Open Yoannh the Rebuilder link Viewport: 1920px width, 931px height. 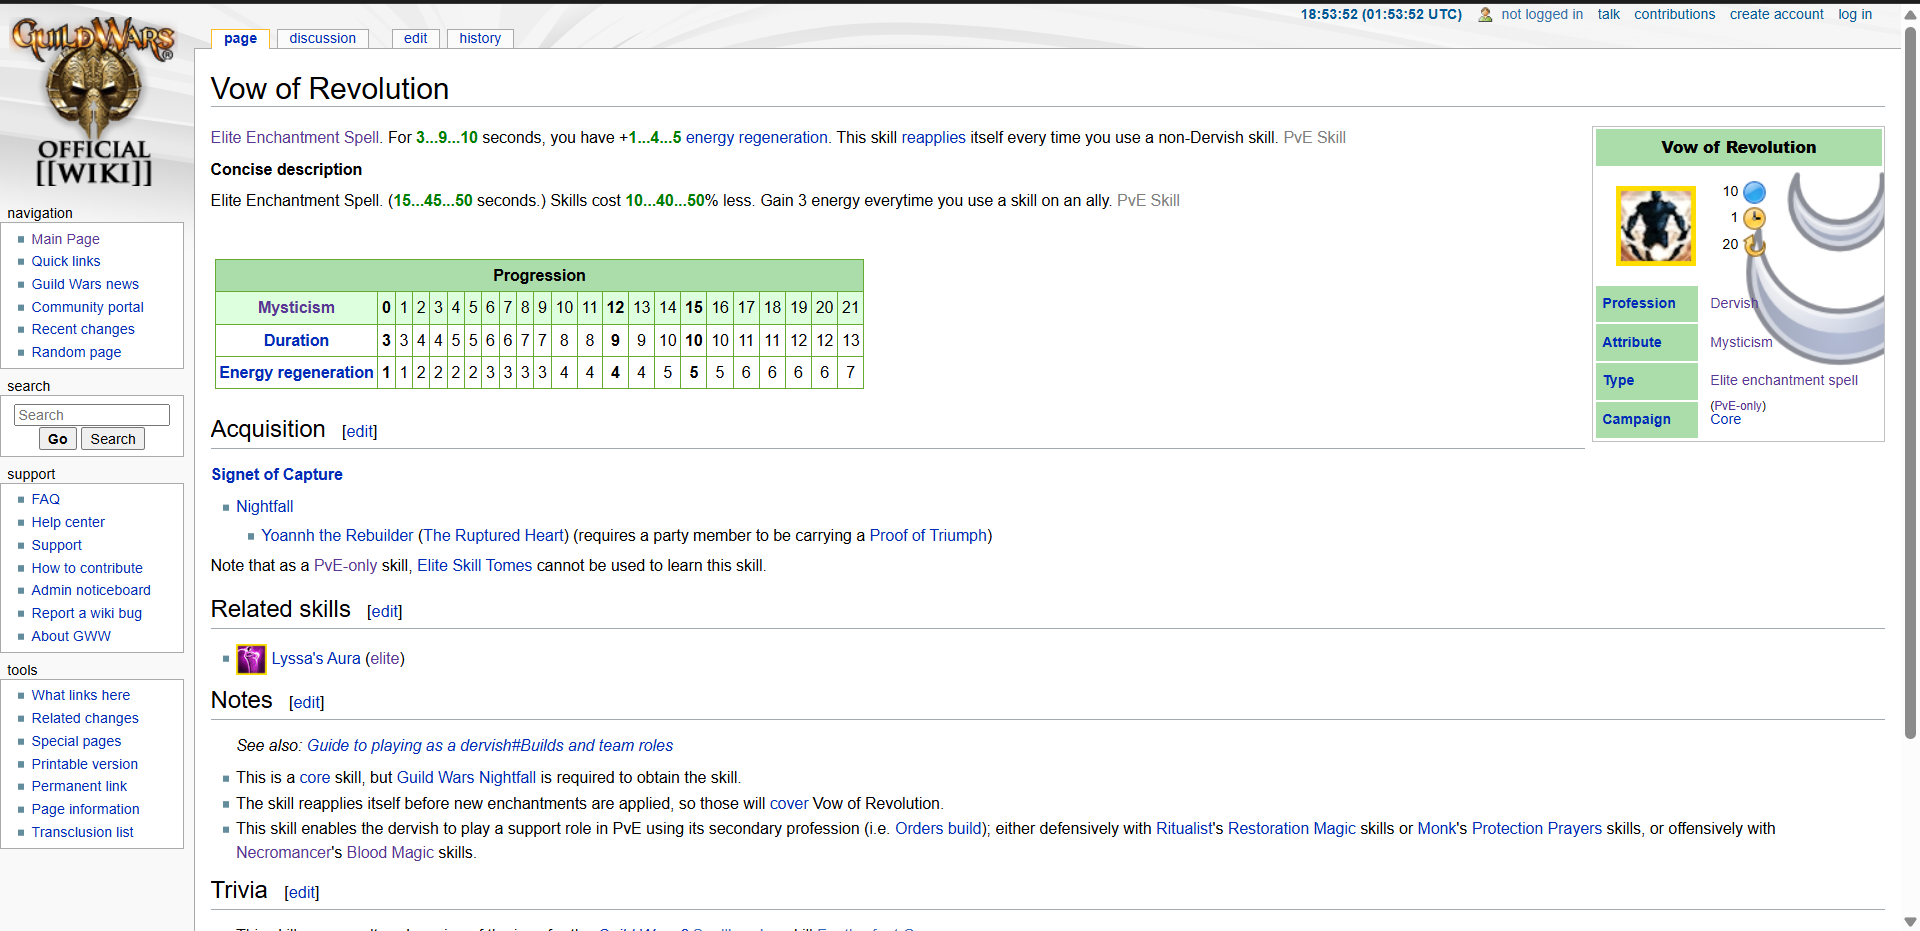[337, 535]
